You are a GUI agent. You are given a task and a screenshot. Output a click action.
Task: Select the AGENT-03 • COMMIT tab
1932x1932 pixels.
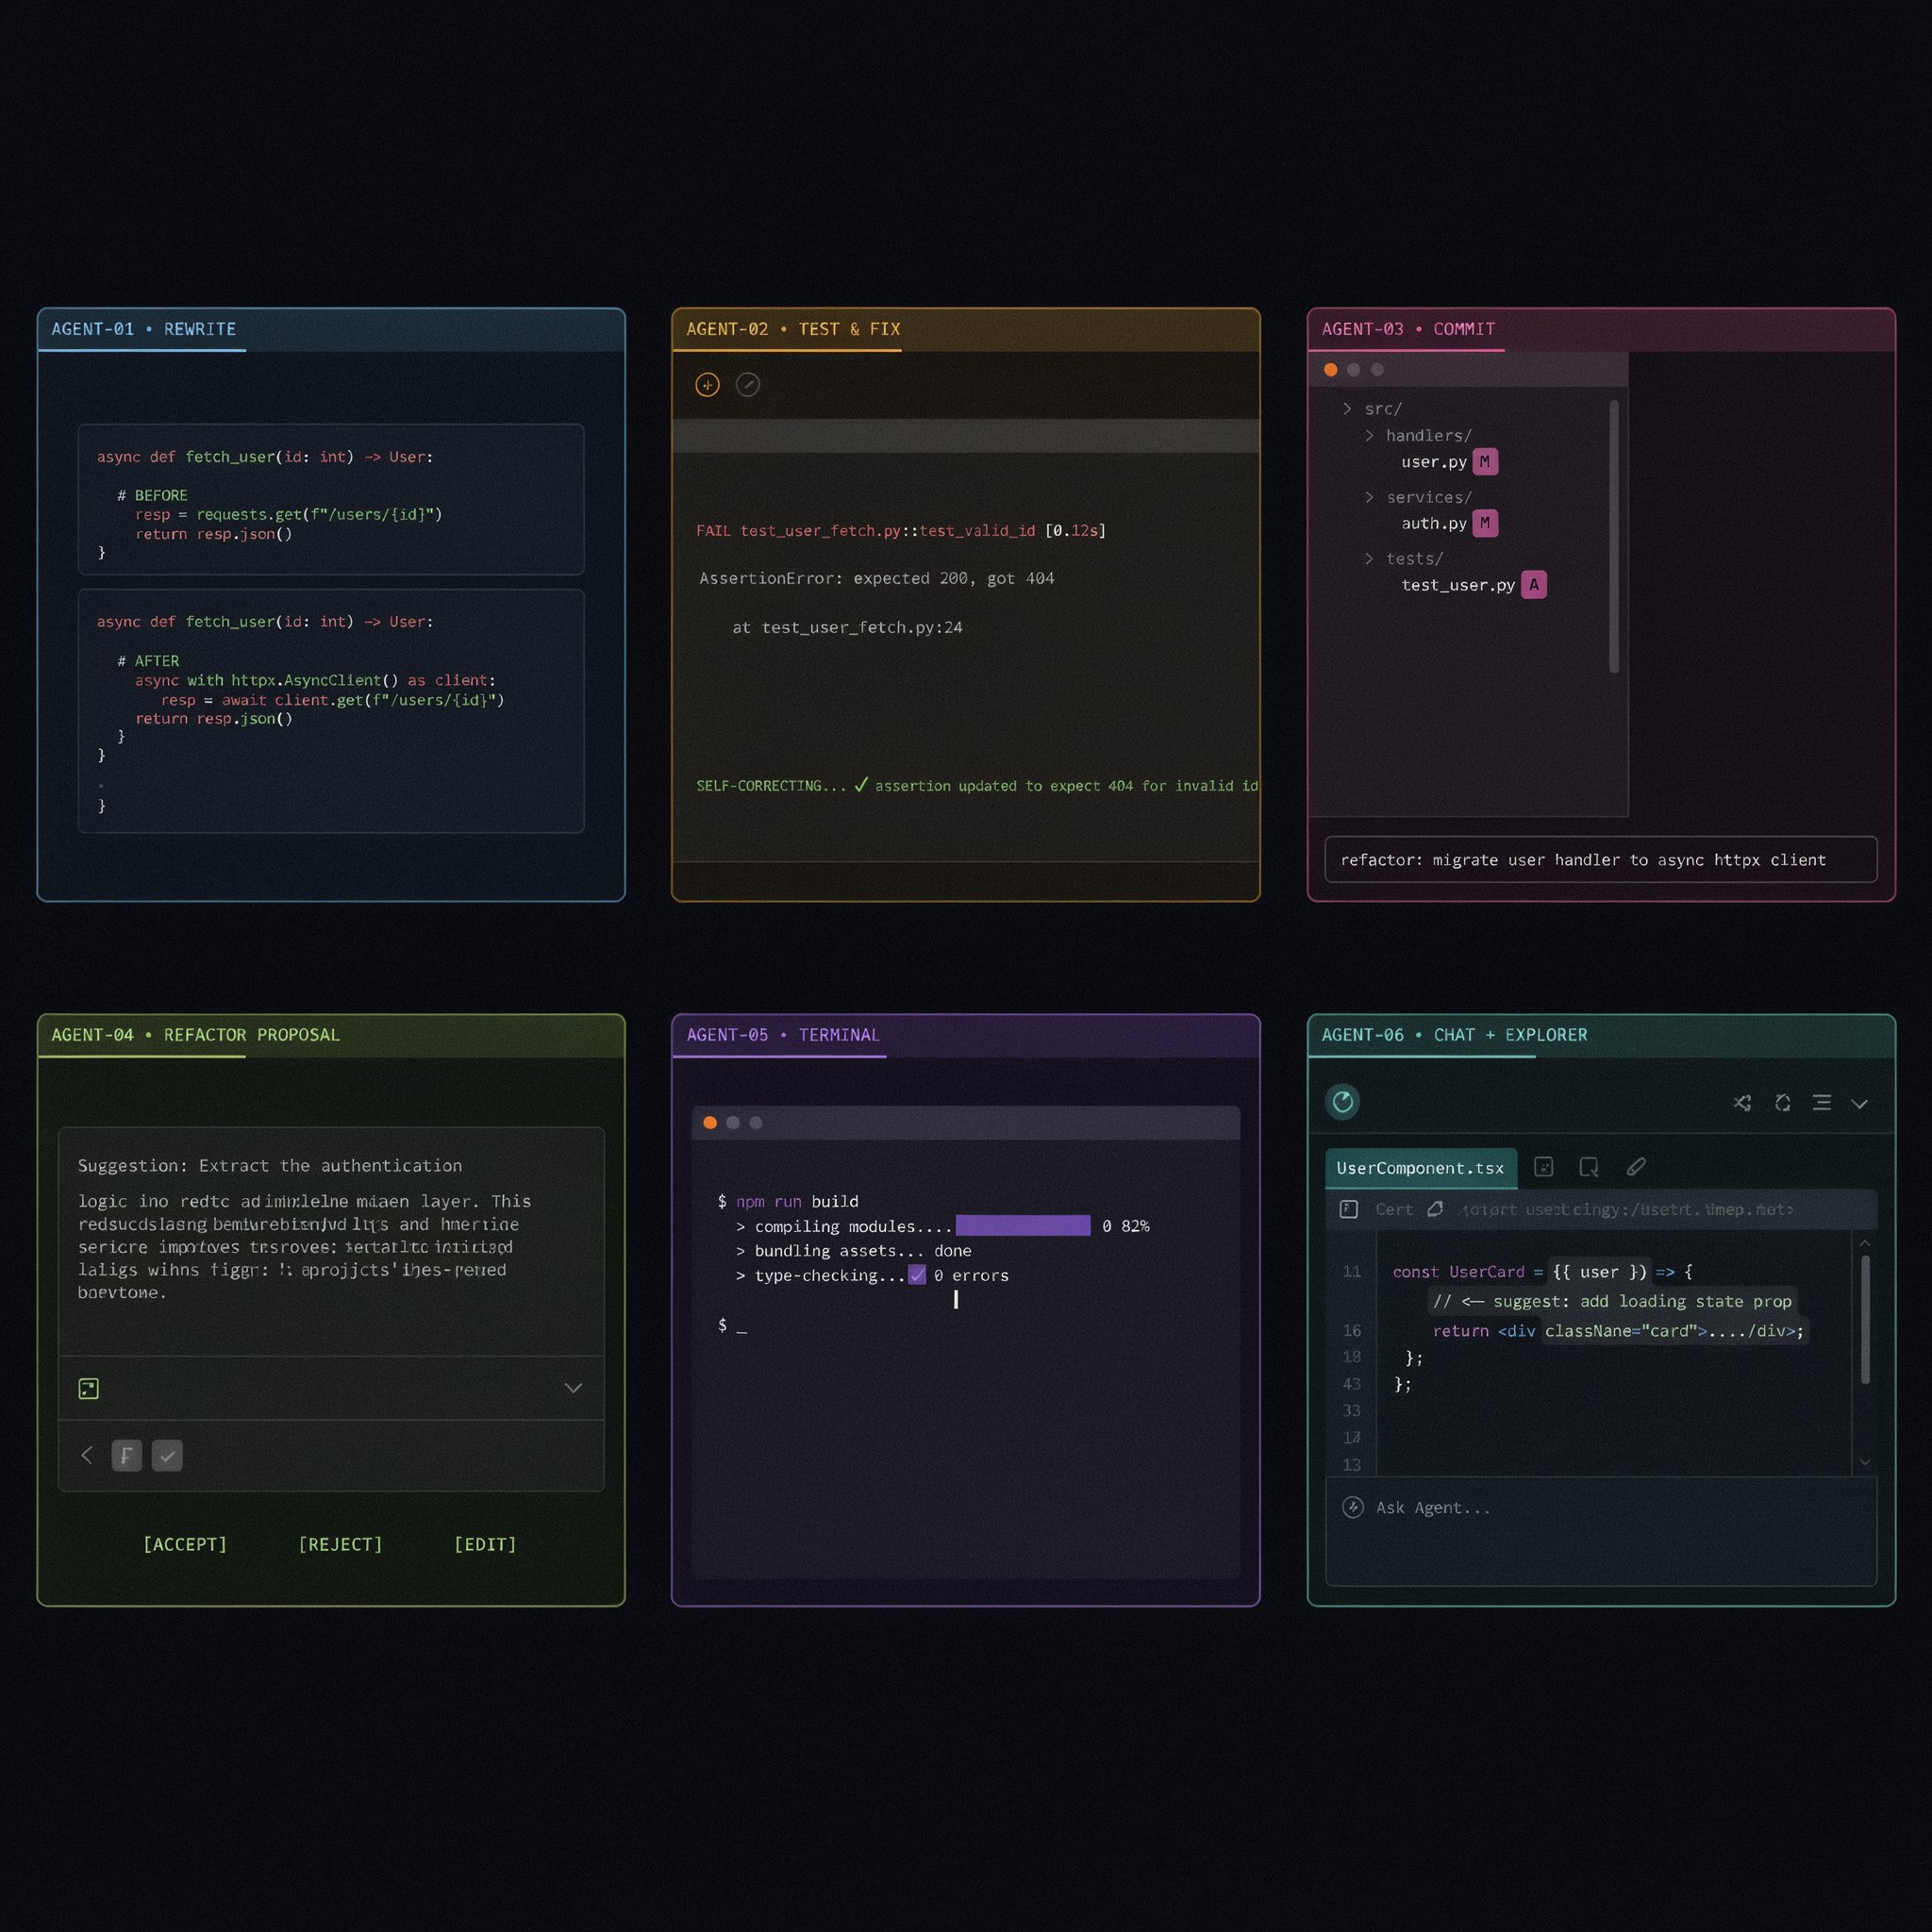(1408, 329)
